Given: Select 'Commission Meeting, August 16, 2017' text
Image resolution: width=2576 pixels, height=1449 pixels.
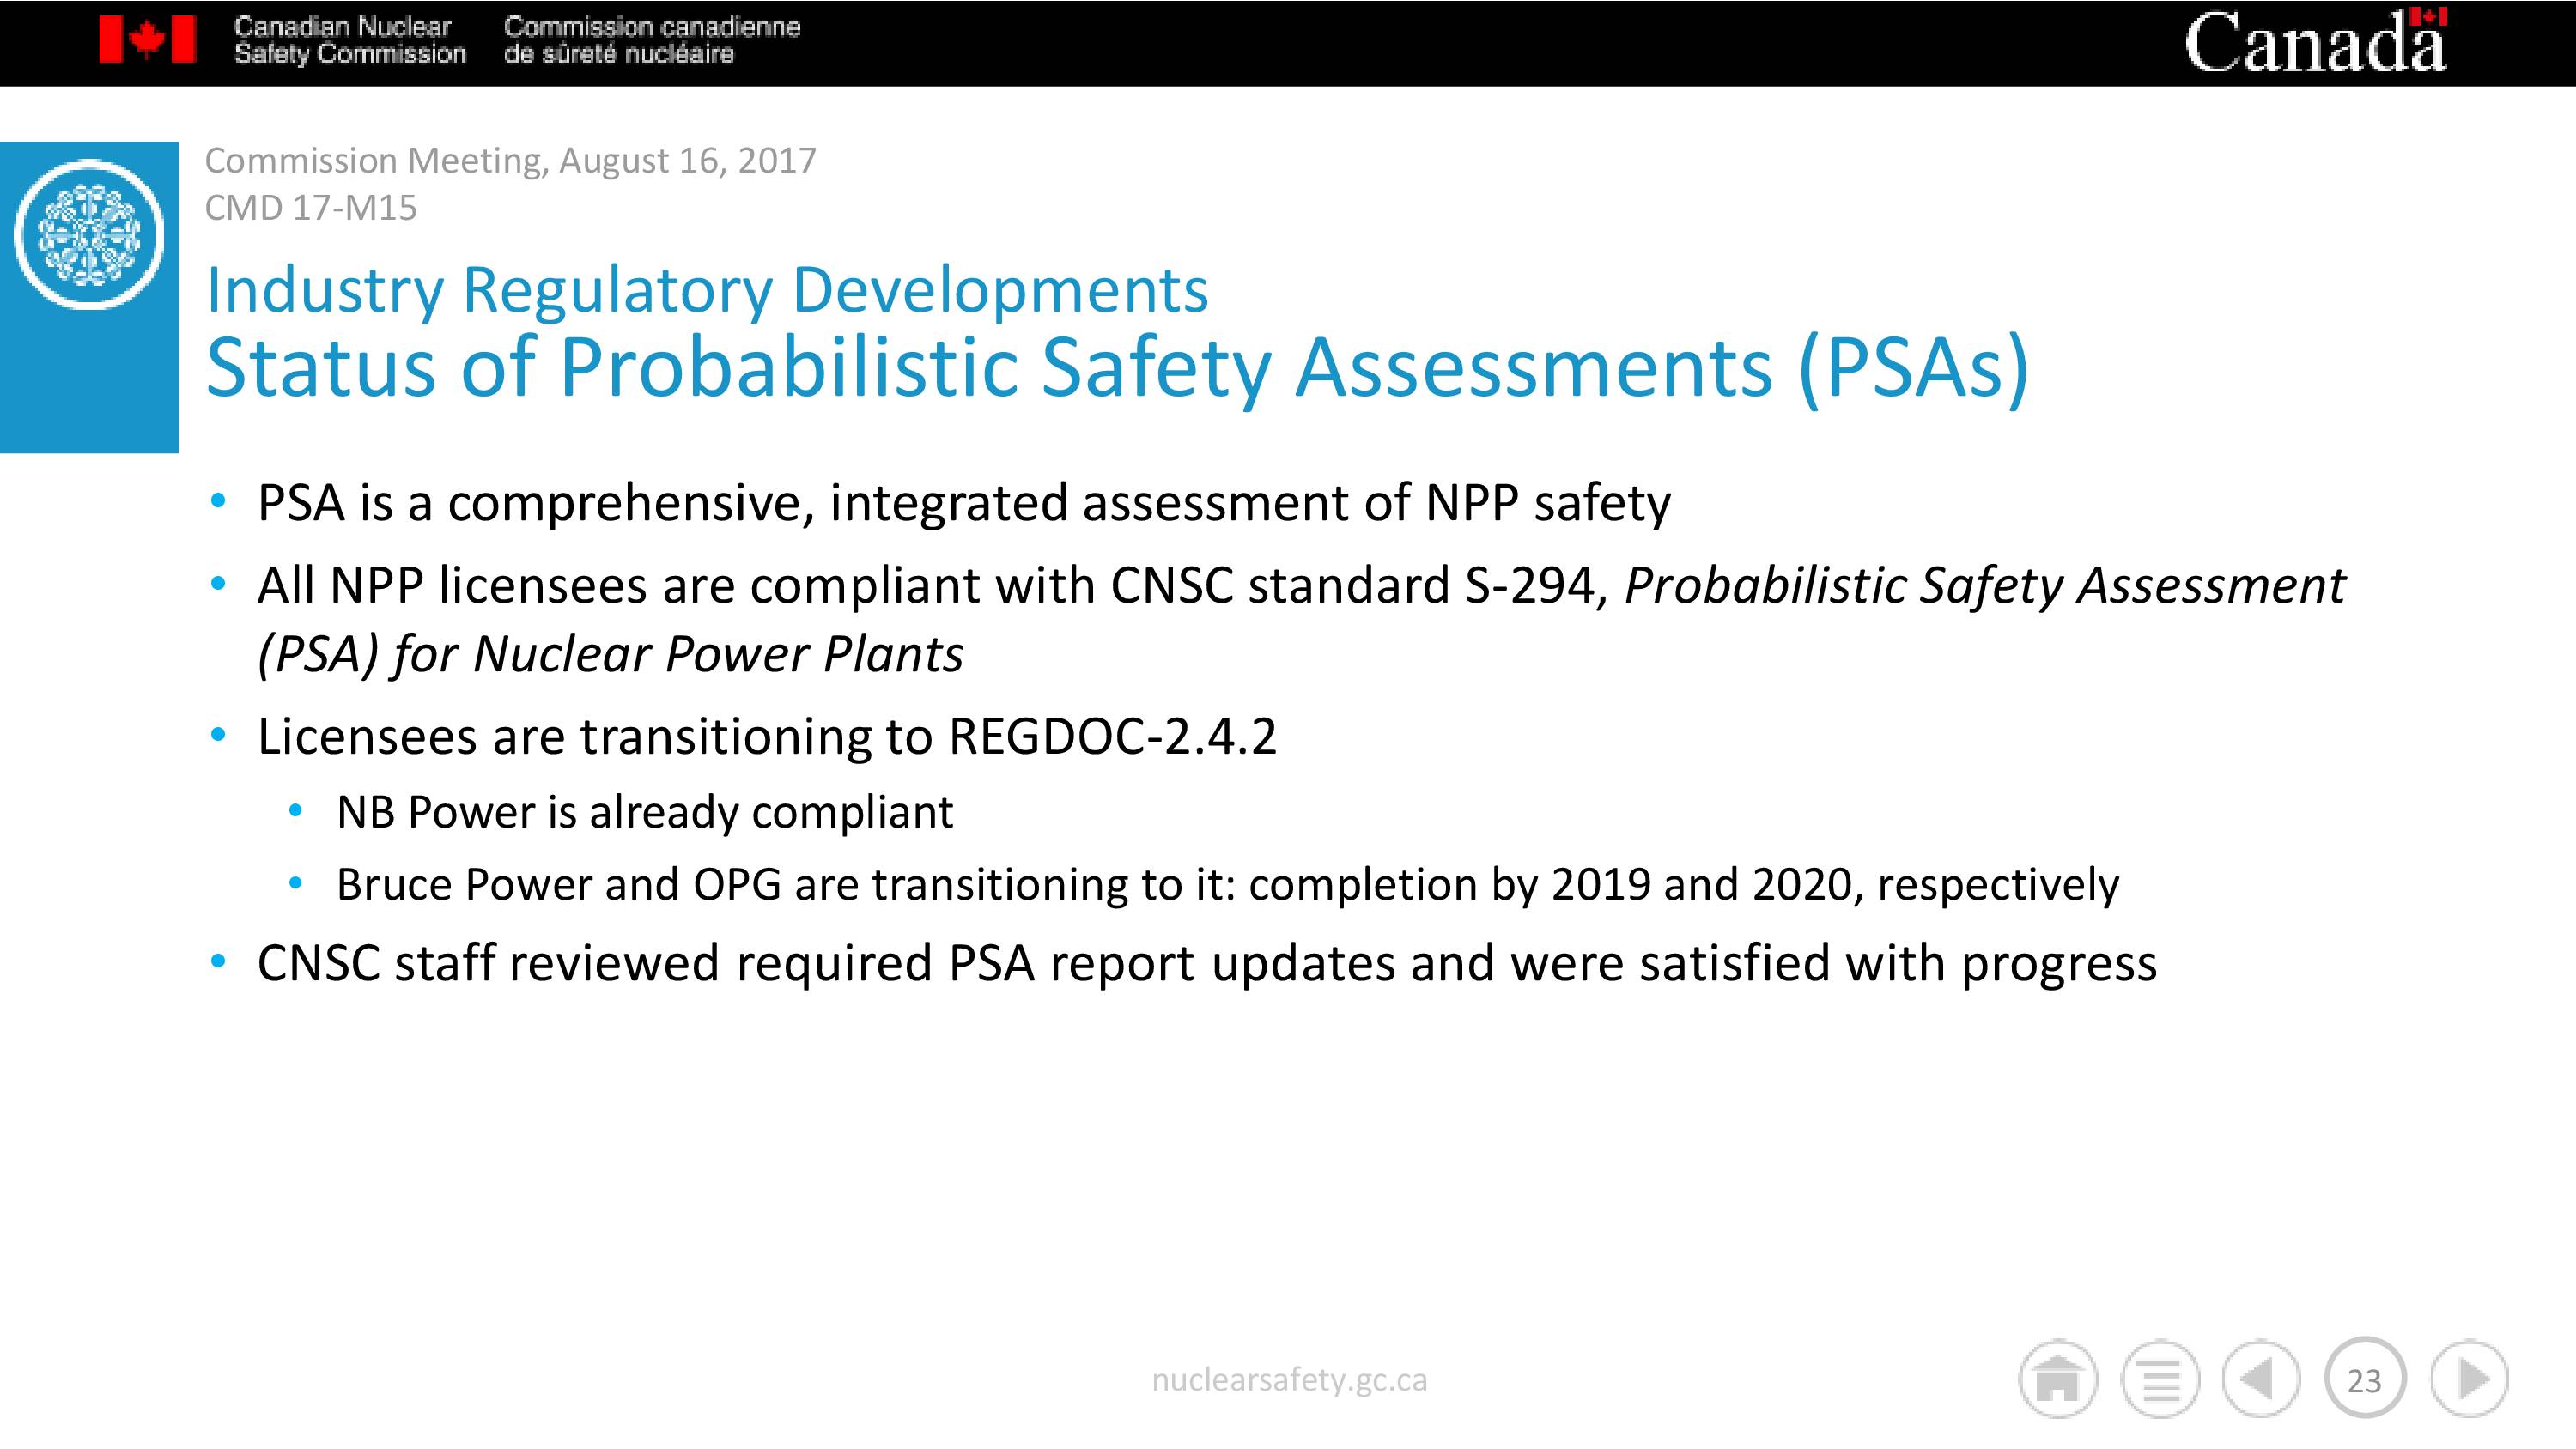Looking at the screenshot, I should tap(510, 160).
